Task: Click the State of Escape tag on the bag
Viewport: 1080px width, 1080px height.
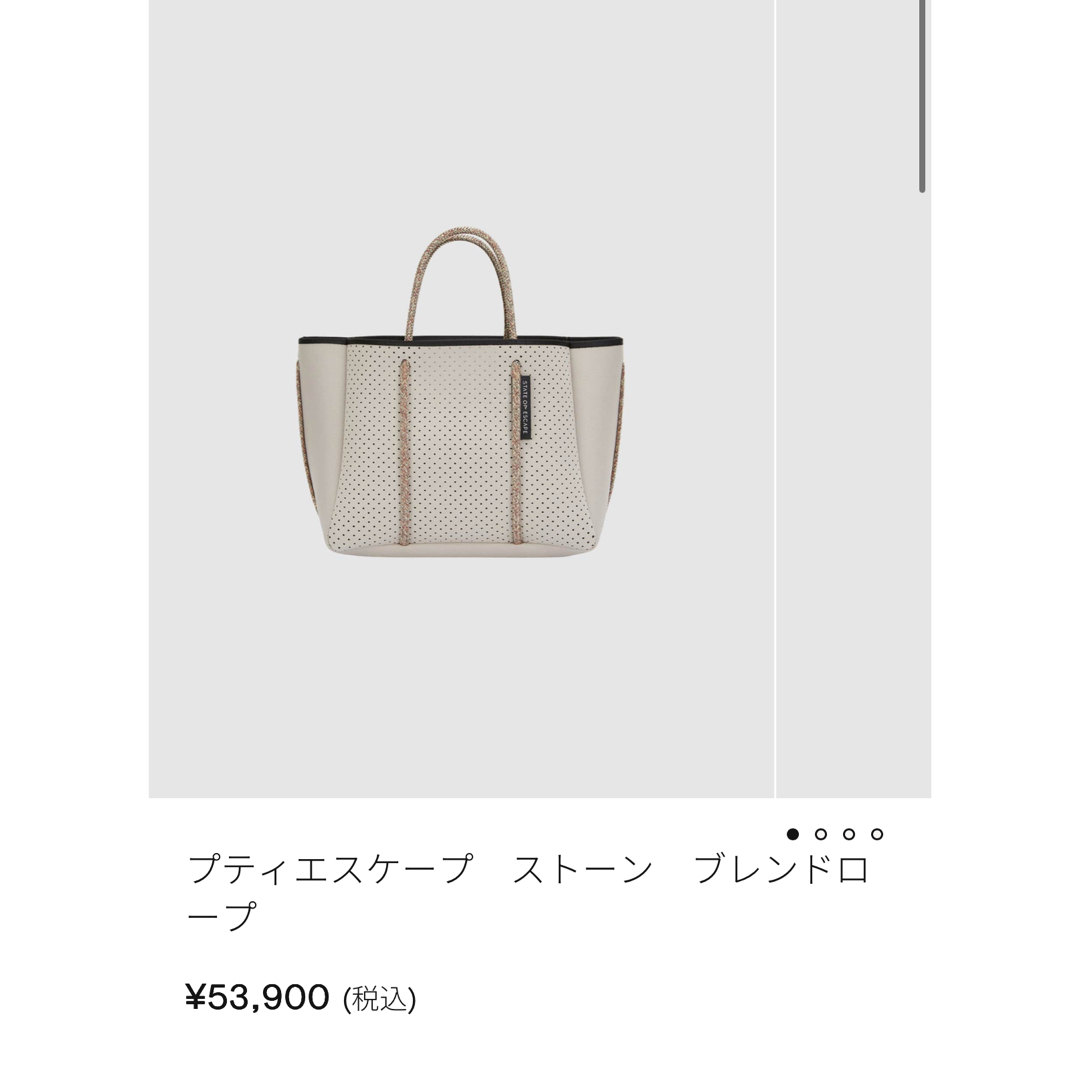Action: [x=526, y=408]
